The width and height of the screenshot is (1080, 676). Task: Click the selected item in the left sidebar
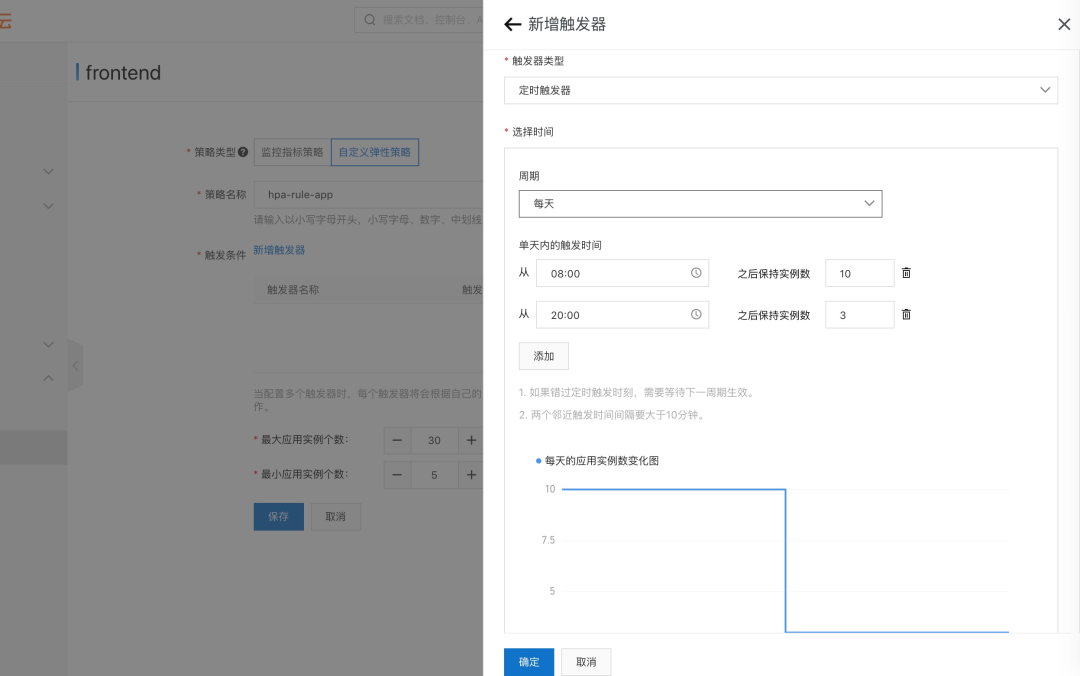click(34, 448)
